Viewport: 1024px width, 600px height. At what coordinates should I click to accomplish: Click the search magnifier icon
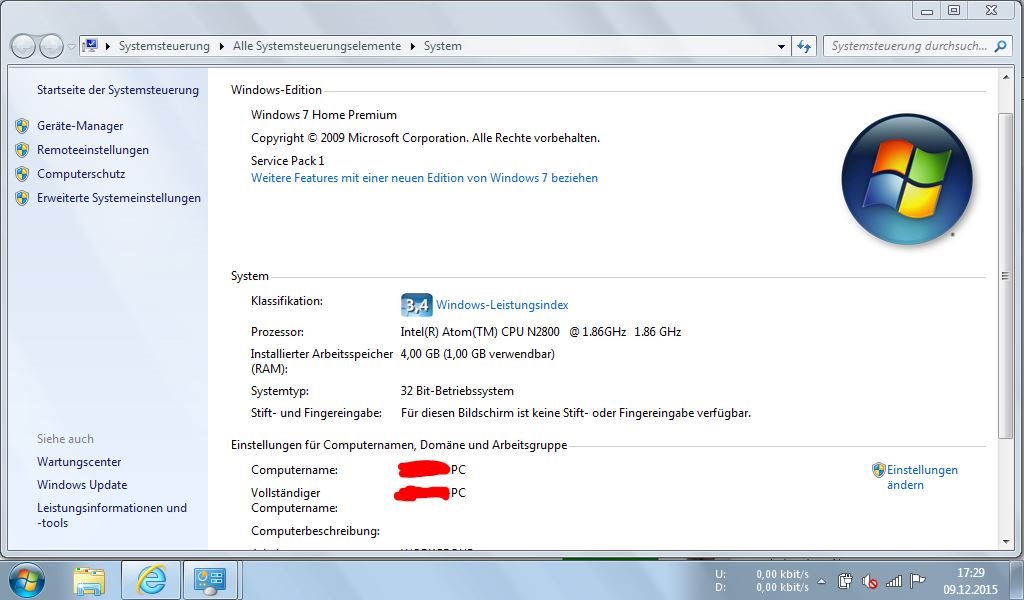click(1000, 46)
